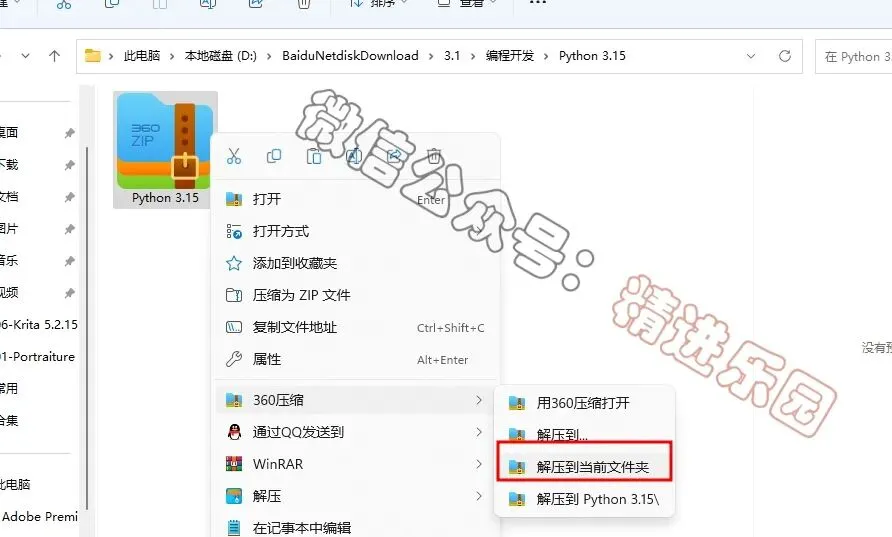The image size is (892, 537).
Task: Open the 查看 view dropdown
Action: [x=466, y=4]
